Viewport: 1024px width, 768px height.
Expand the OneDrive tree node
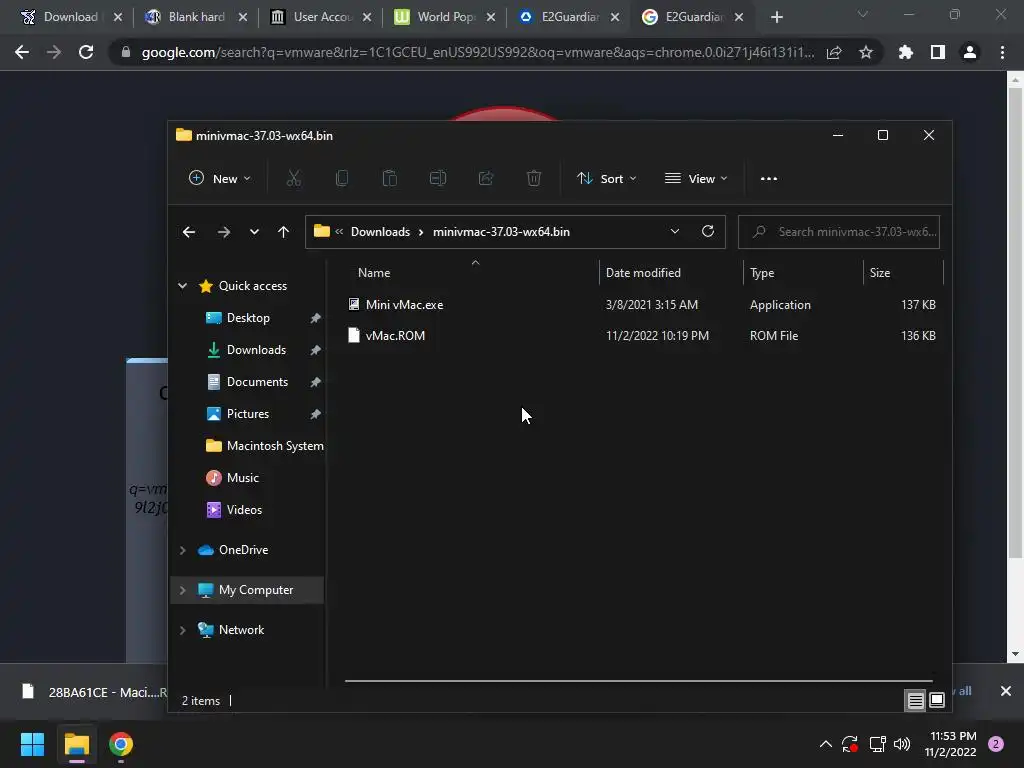pyautogui.click(x=183, y=550)
